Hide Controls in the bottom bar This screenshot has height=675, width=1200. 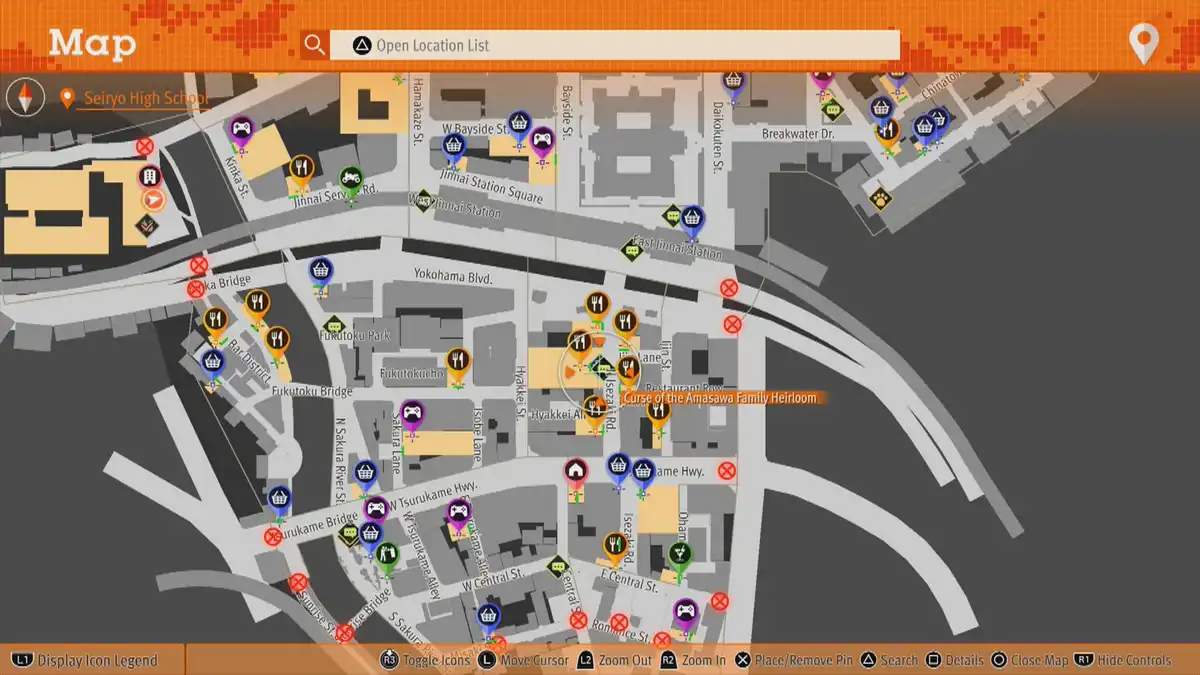coord(1123,660)
